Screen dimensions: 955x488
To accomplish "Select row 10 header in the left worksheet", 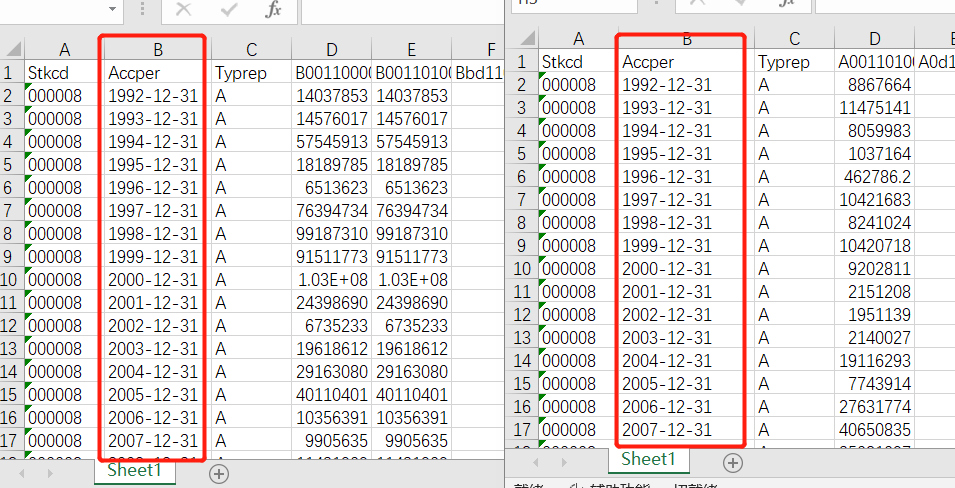I will 12,279.
